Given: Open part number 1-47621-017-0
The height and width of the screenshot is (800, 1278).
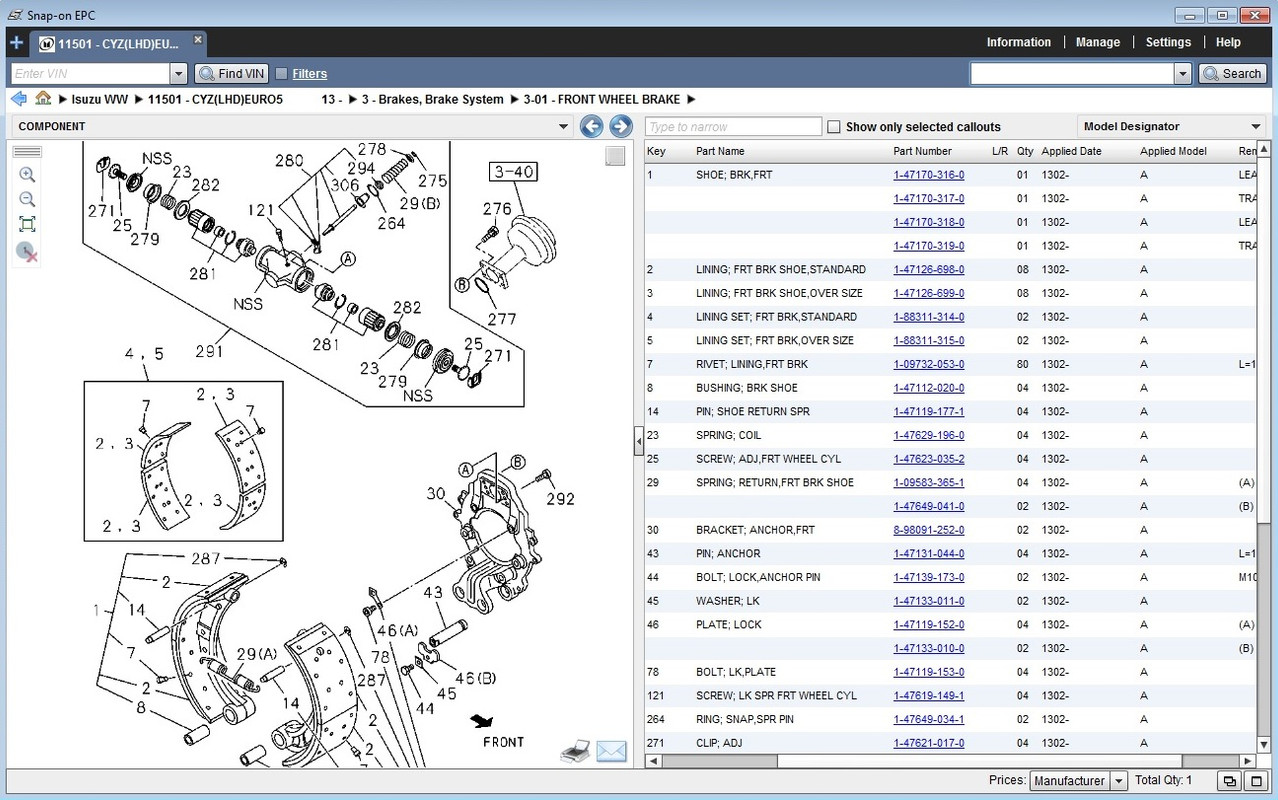Looking at the screenshot, I should (929, 743).
